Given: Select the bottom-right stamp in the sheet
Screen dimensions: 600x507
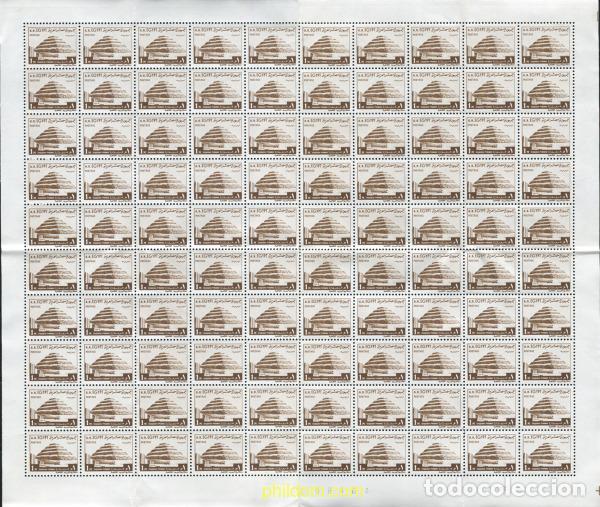Looking at the screenshot, I should (546, 452).
